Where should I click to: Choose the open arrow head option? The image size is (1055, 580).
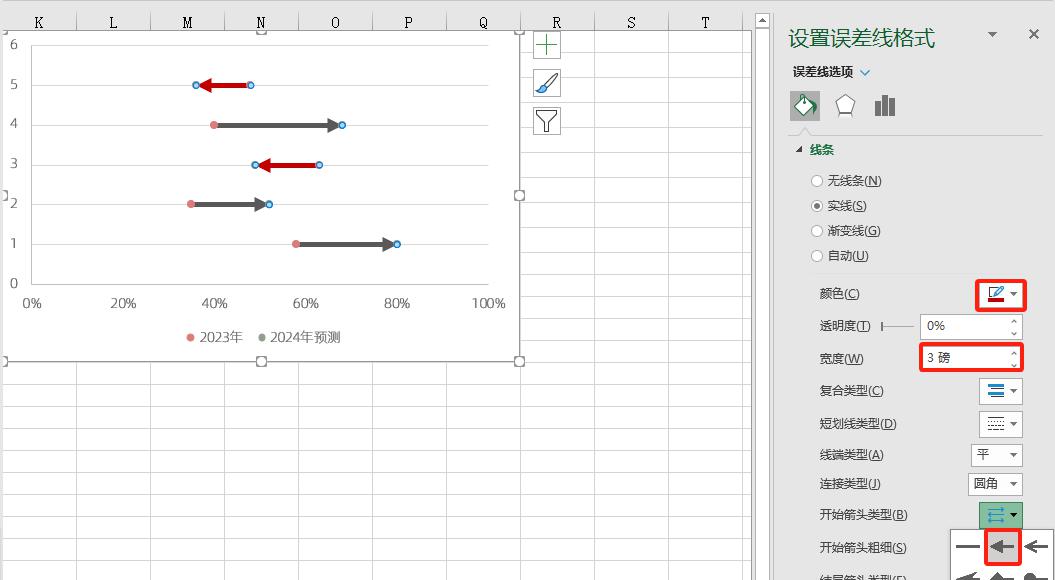(x=1036, y=547)
